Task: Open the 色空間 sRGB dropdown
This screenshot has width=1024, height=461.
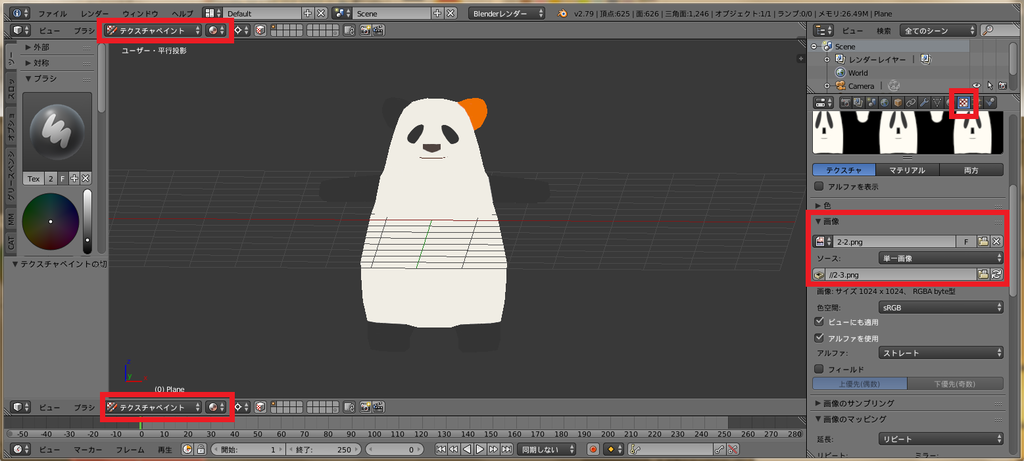Action: tap(940, 307)
